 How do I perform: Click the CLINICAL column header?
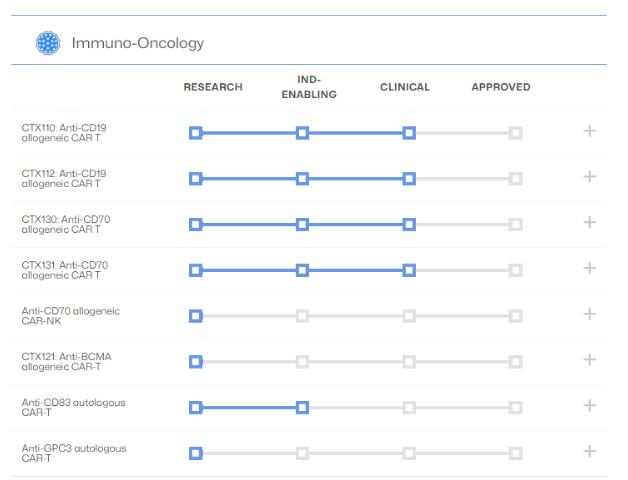[x=405, y=87]
